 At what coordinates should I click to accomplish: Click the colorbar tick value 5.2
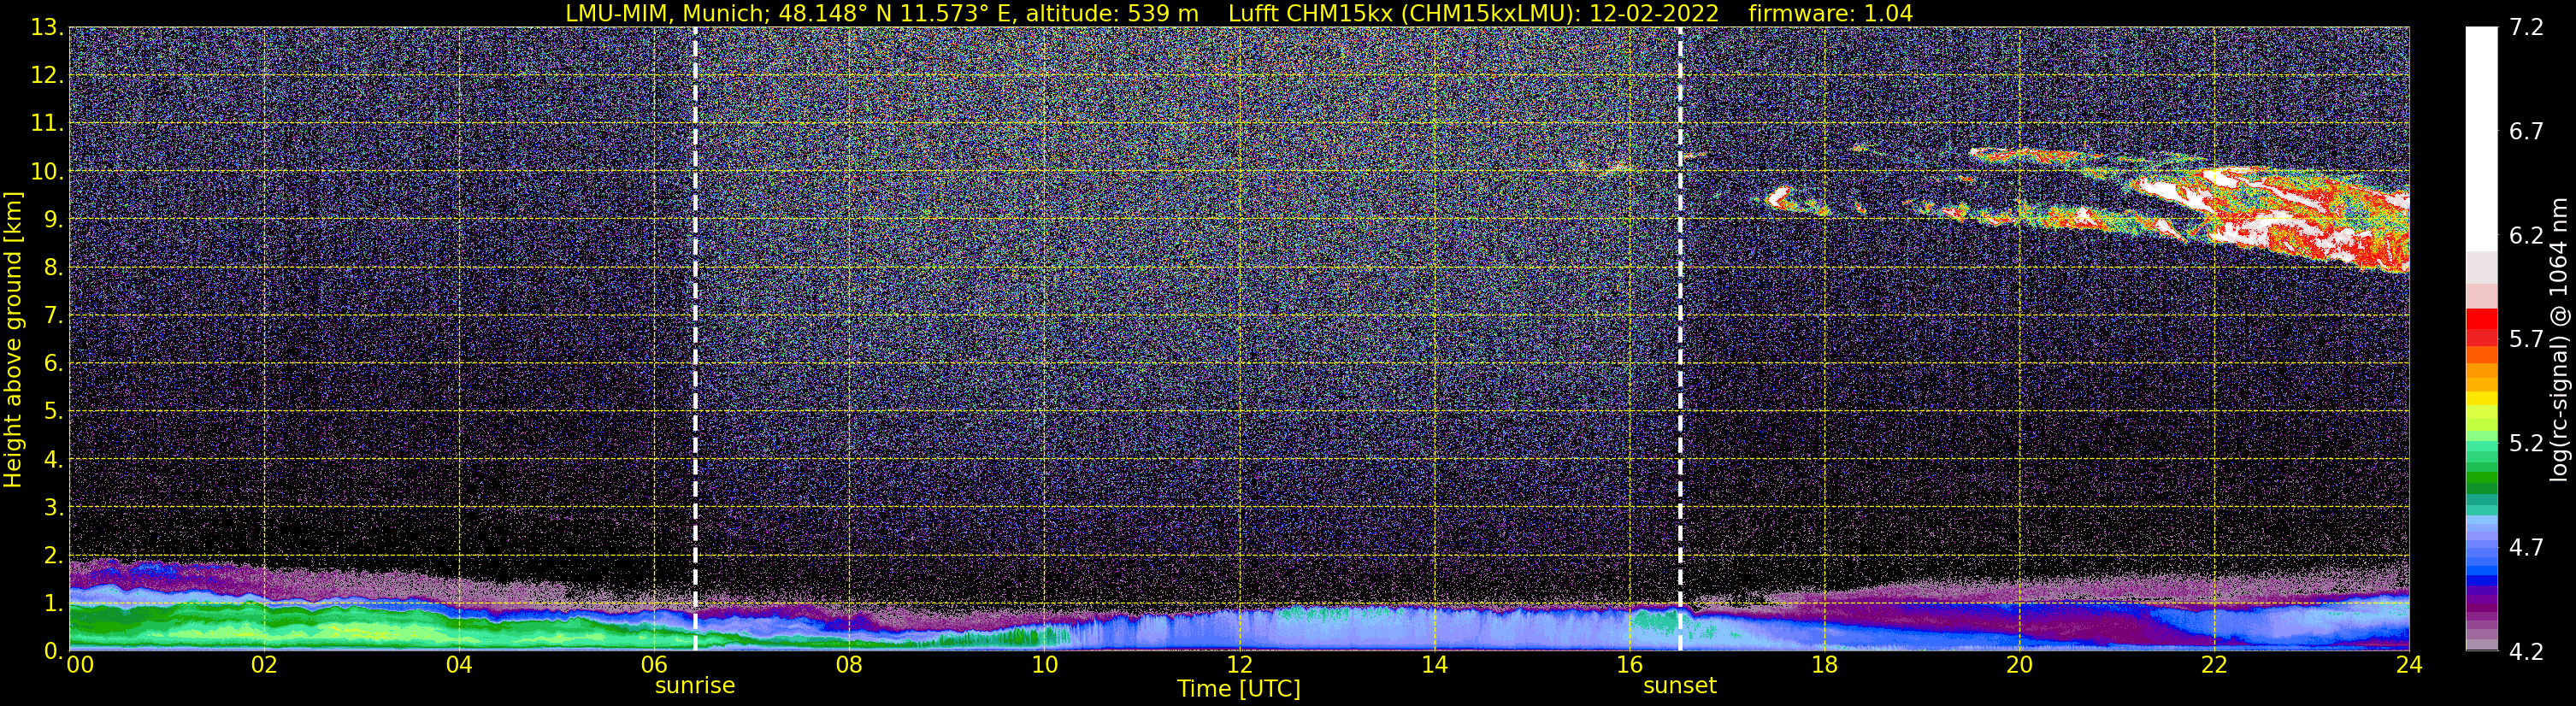pos(2526,444)
